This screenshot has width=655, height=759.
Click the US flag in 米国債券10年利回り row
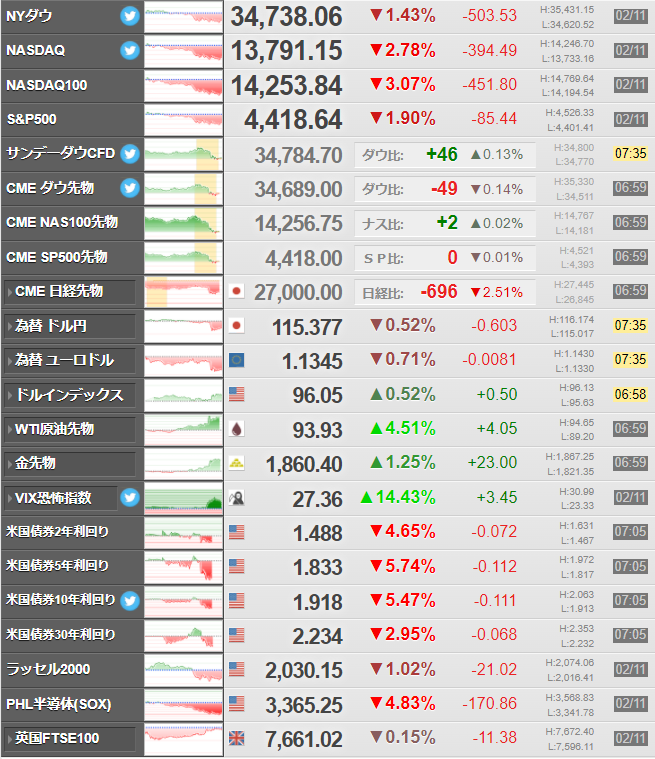click(x=236, y=601)
